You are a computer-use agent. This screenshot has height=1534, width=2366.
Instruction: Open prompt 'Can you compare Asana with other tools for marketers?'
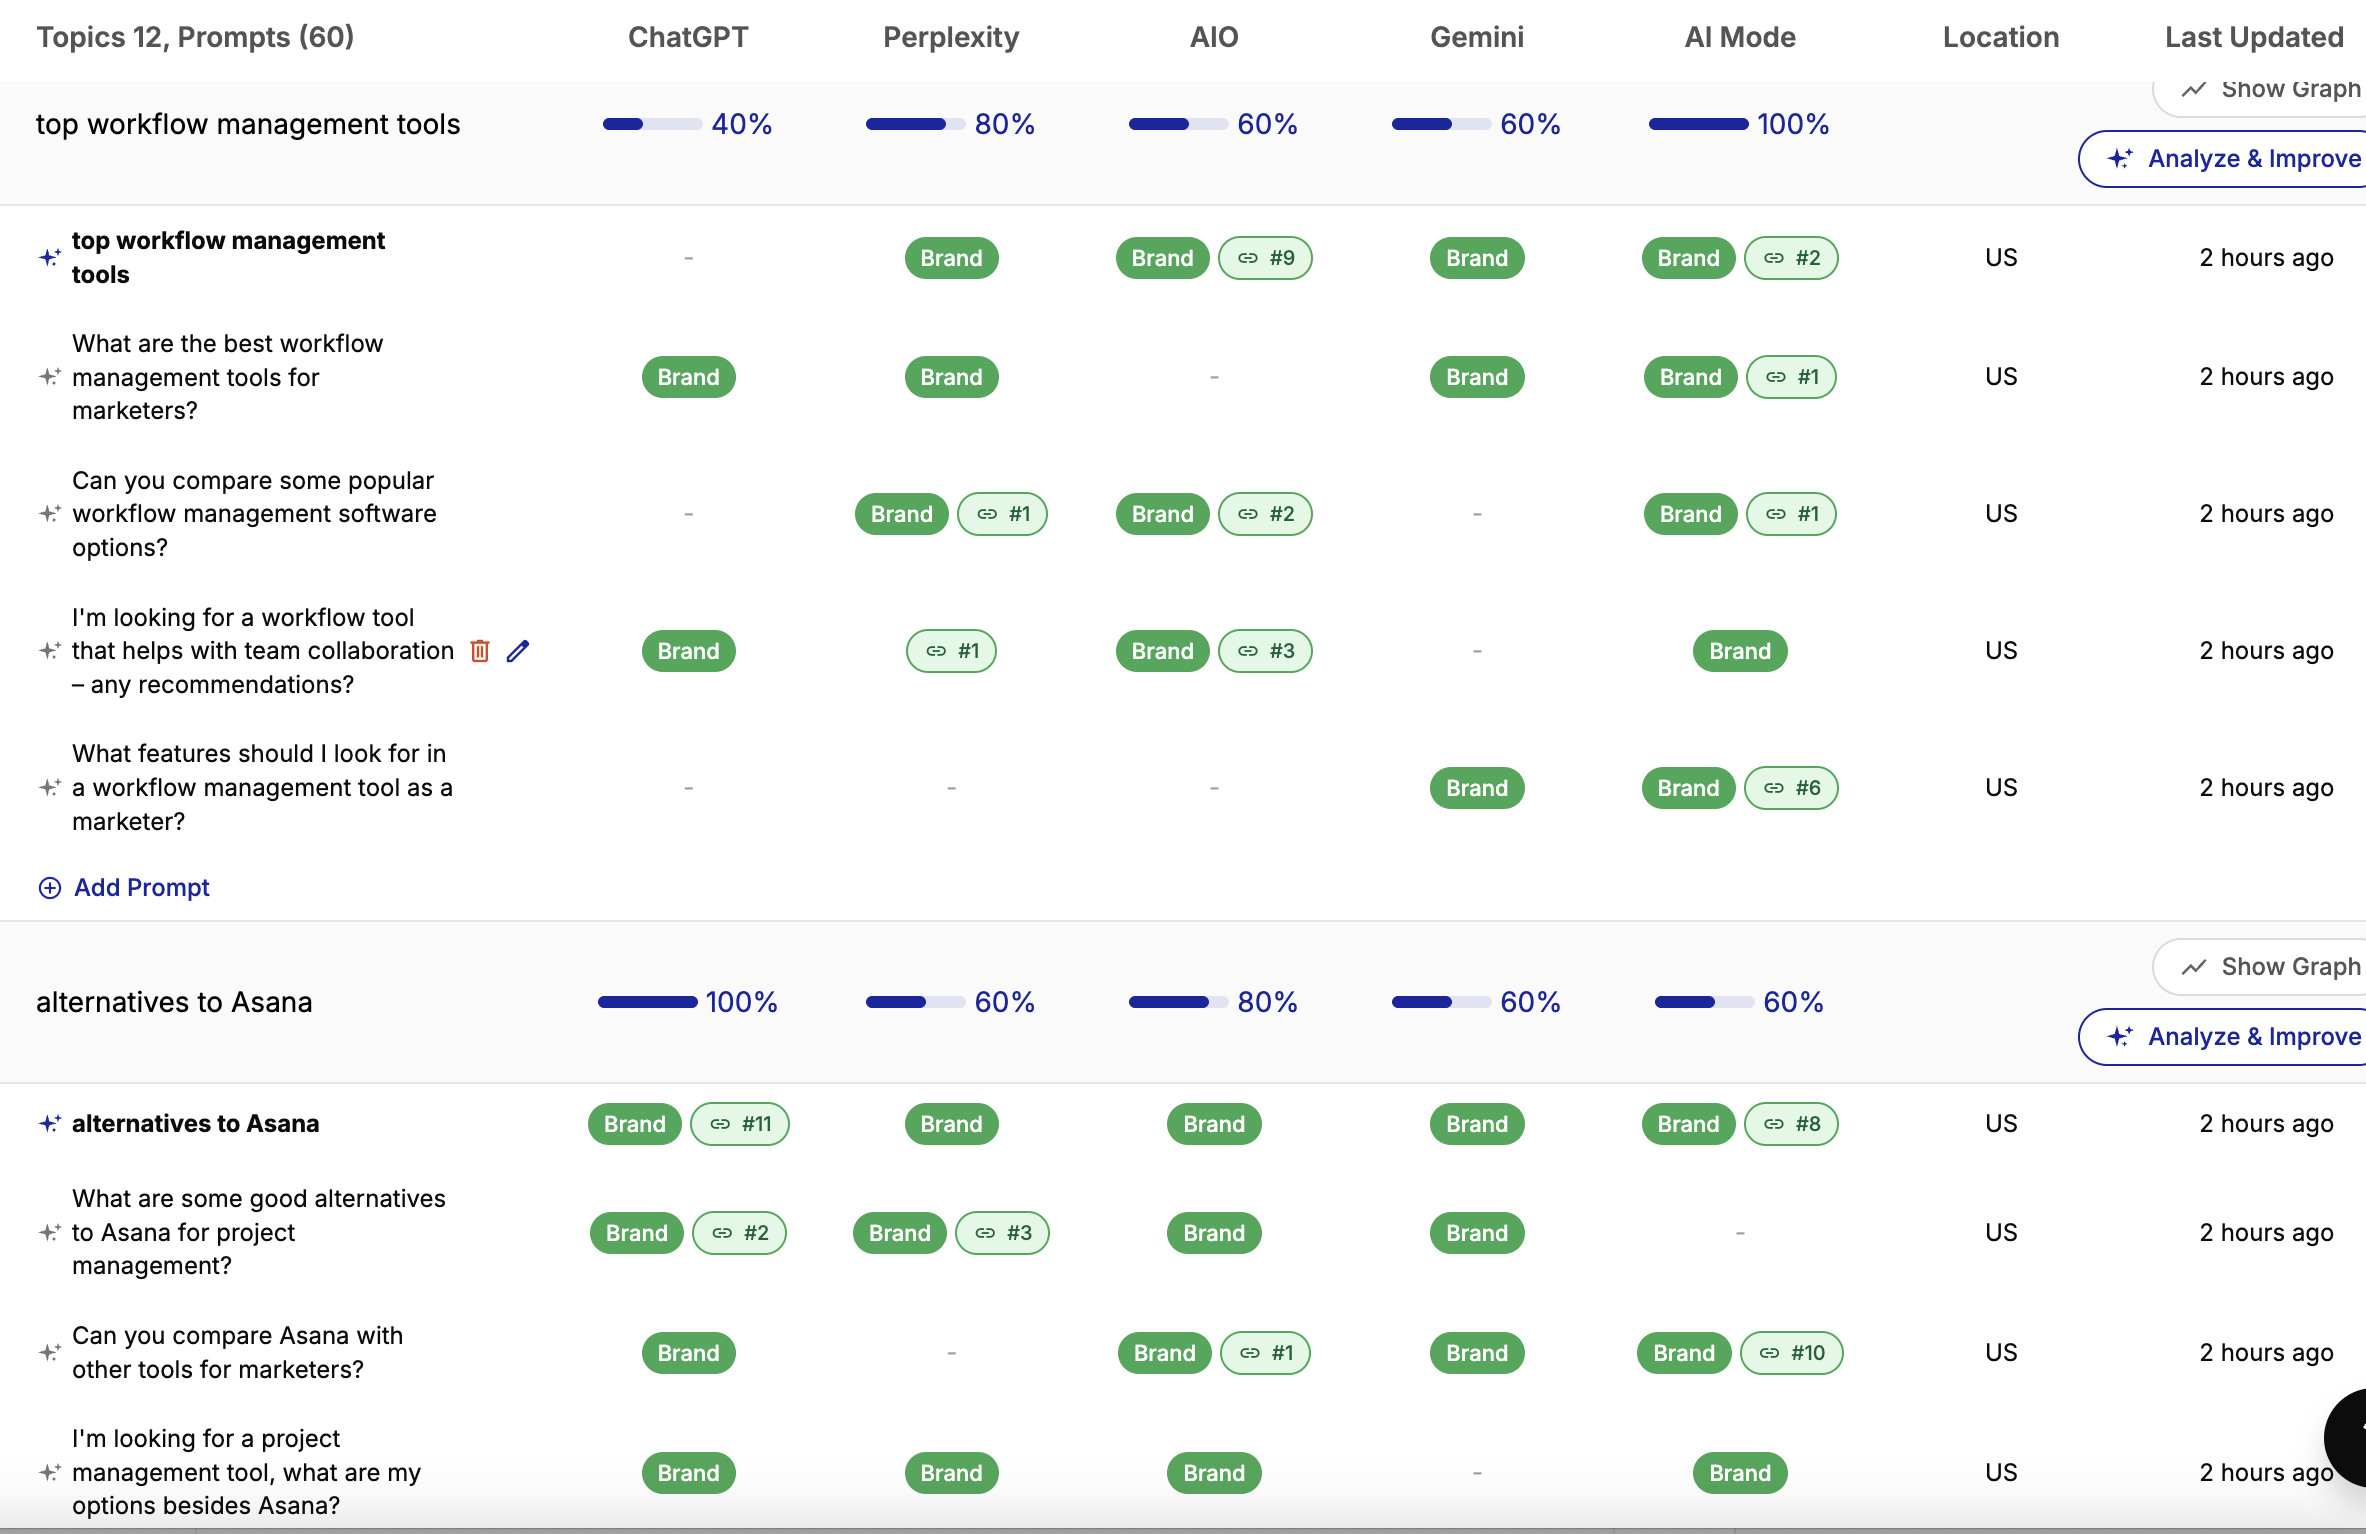(x=238, y=1353)
